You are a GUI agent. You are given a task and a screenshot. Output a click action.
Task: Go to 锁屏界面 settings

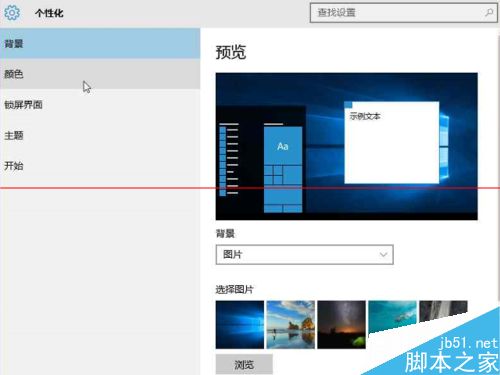tap(100, 105)
